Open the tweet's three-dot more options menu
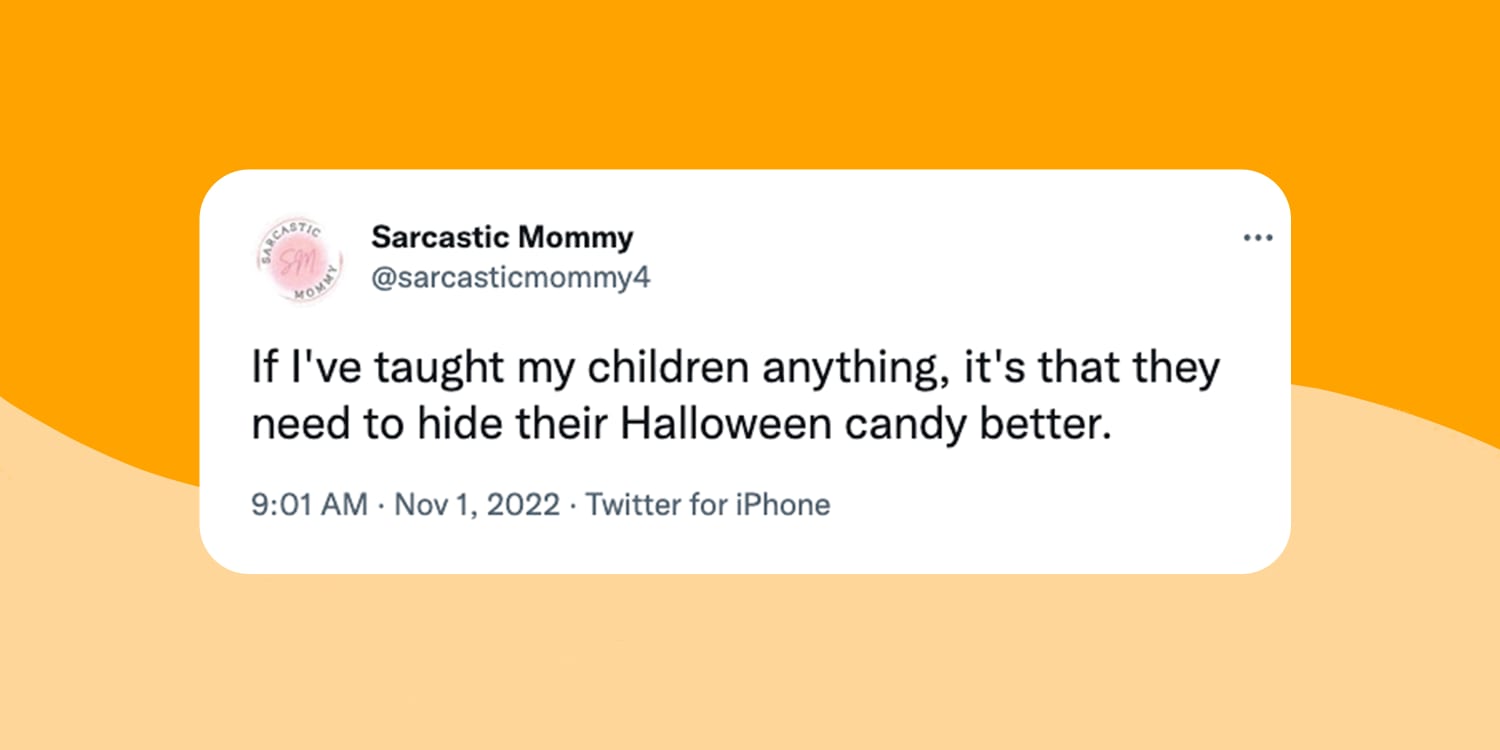Screen dimensions: 1500x750 (x=1257, y=238)
